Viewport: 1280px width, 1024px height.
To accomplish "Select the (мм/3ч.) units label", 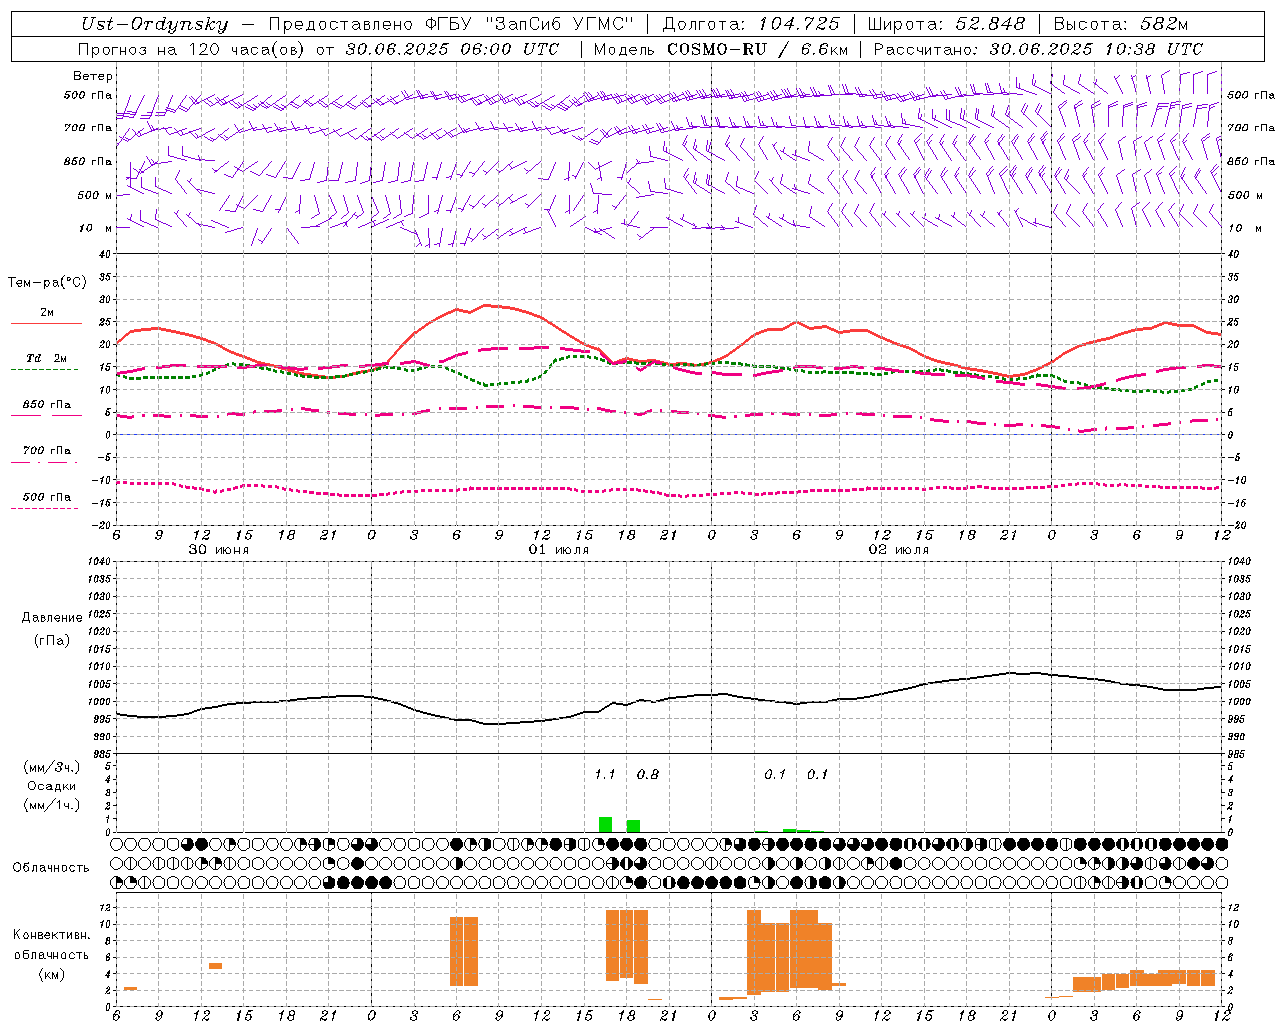I will click(x=52, y=767).
